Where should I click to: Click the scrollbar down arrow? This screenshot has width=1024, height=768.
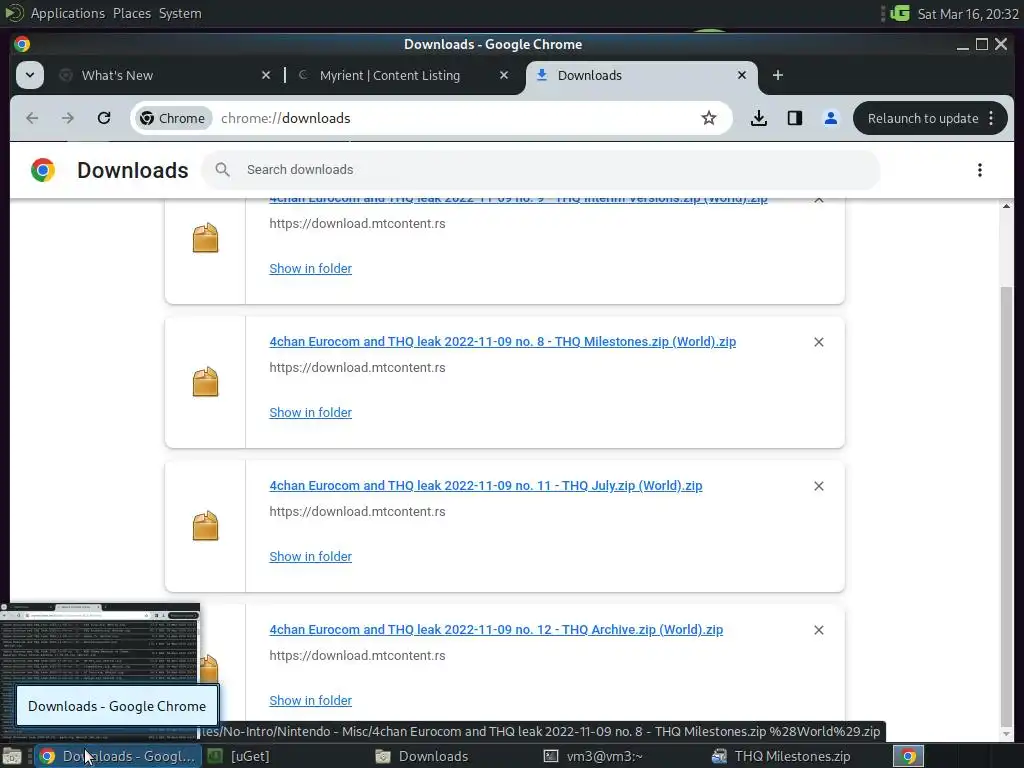click(1006, 735)
